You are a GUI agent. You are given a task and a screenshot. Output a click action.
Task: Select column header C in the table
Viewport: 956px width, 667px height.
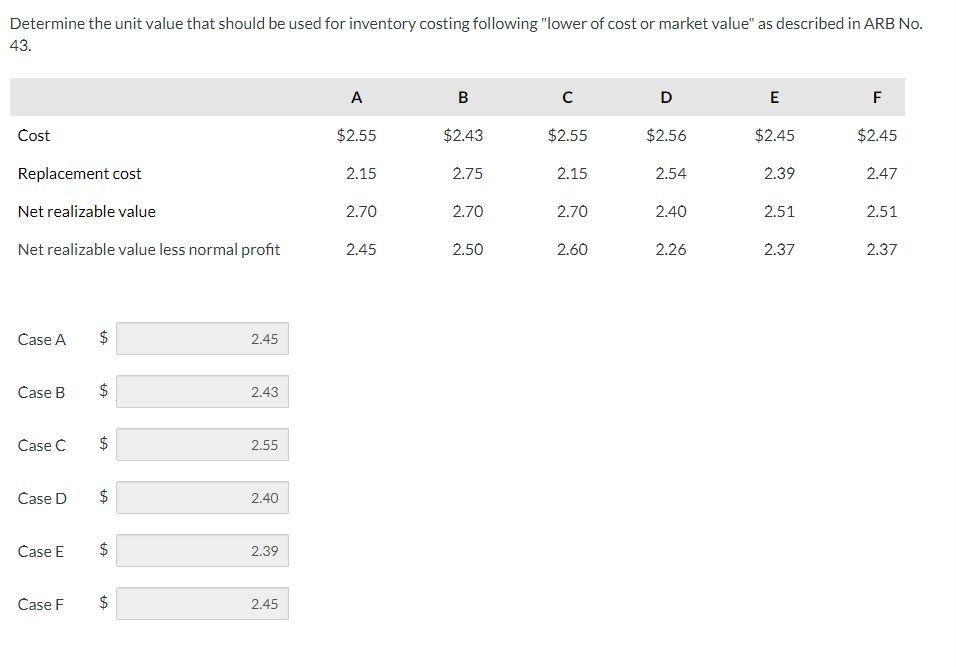coord(567,97)
